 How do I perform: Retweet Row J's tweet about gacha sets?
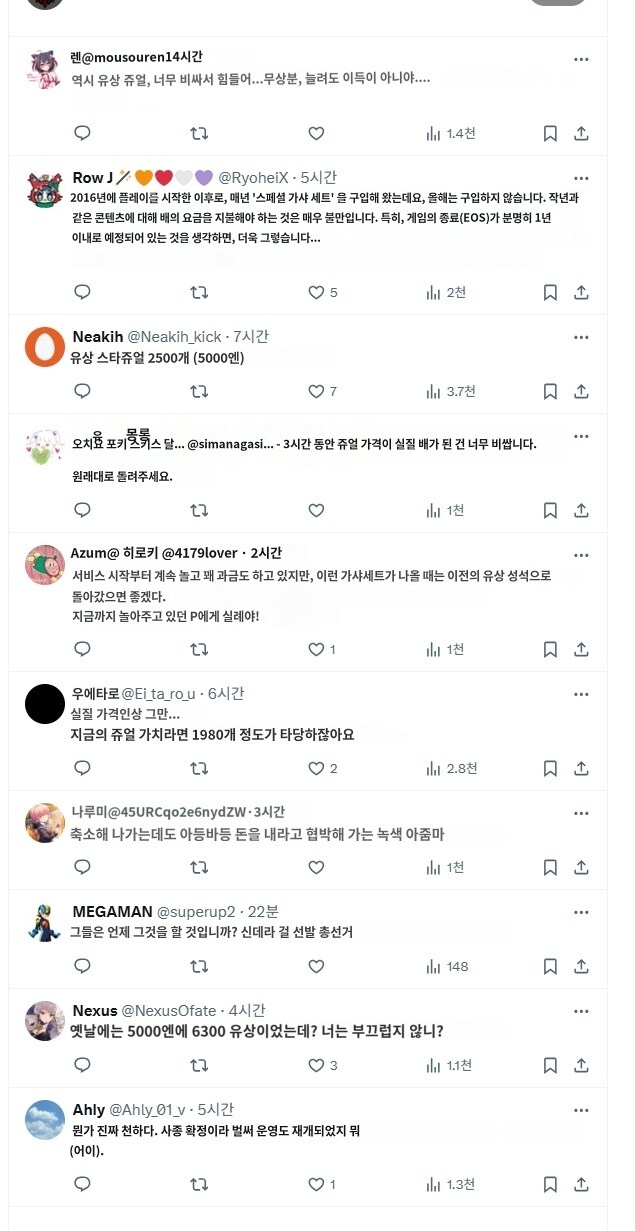coord(199,293)
